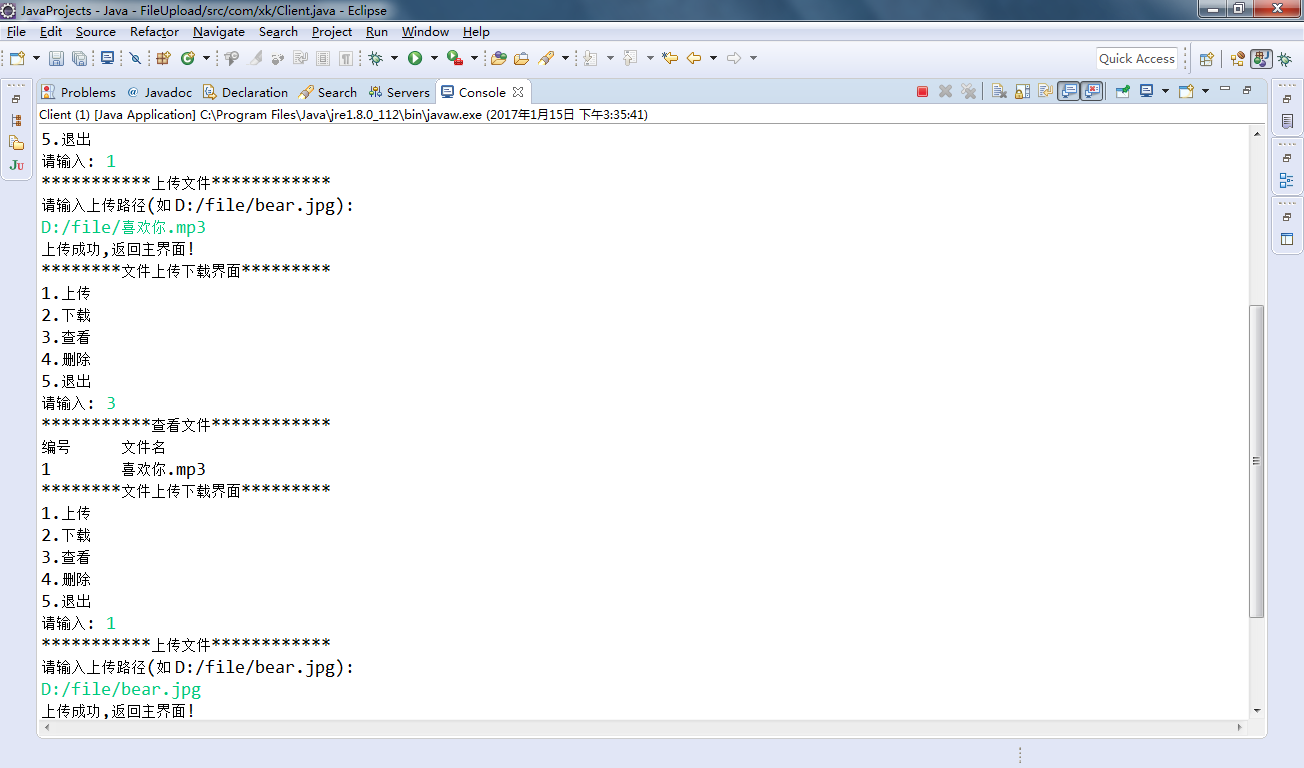Toggle Show Console When Standard Error Changes
This screenshot has width=1304, height=768.
pos(1091,91)
